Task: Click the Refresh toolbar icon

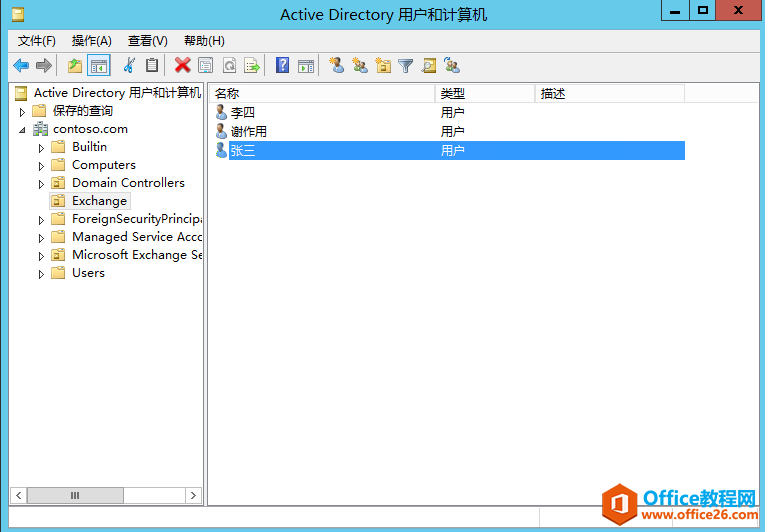Action: [x=229, y=65]
